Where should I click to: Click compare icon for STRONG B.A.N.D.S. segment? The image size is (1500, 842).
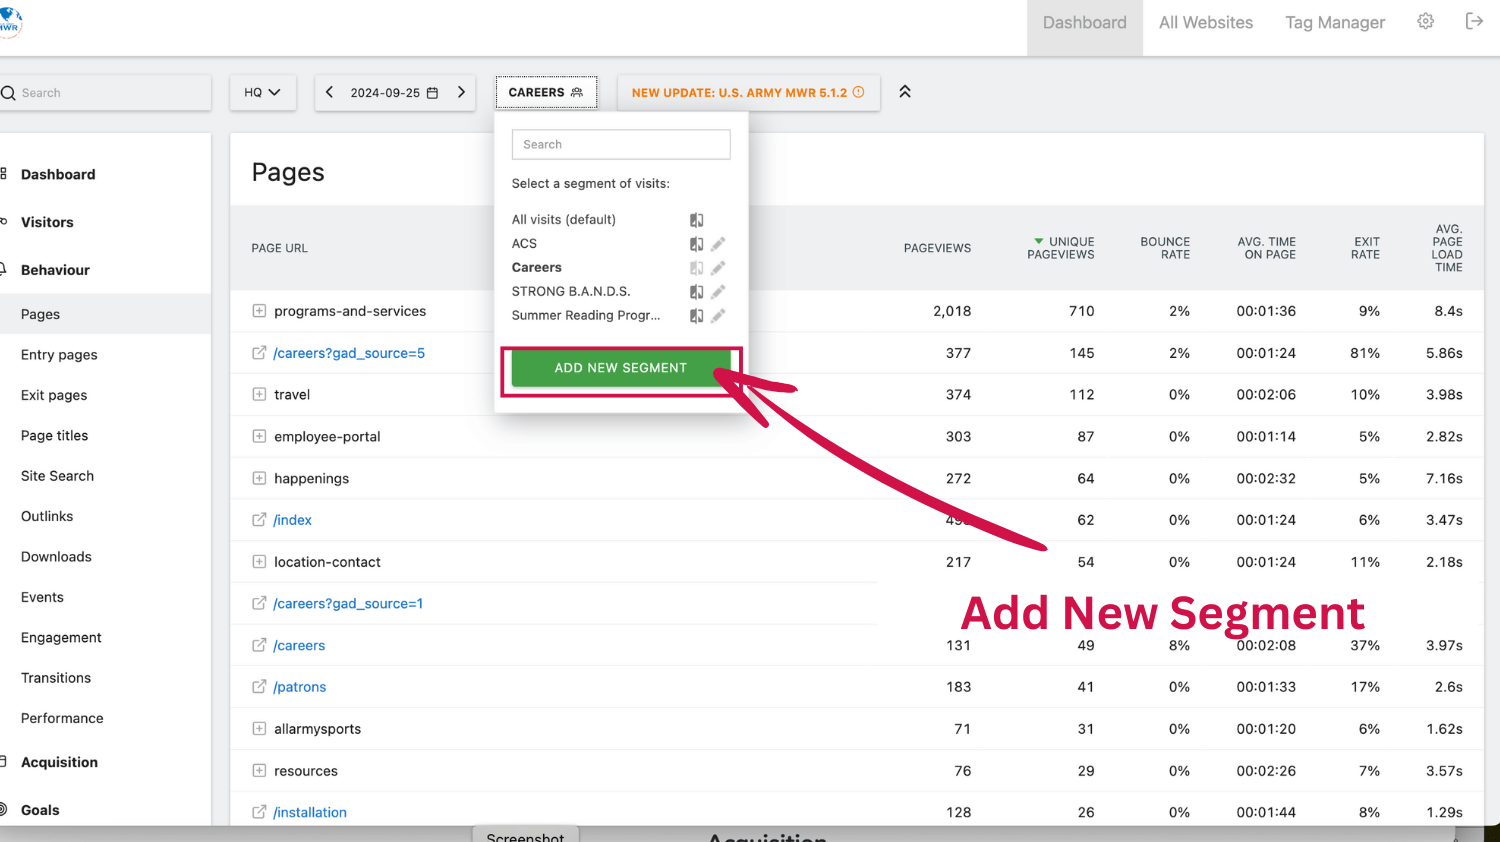pos(697,292)
